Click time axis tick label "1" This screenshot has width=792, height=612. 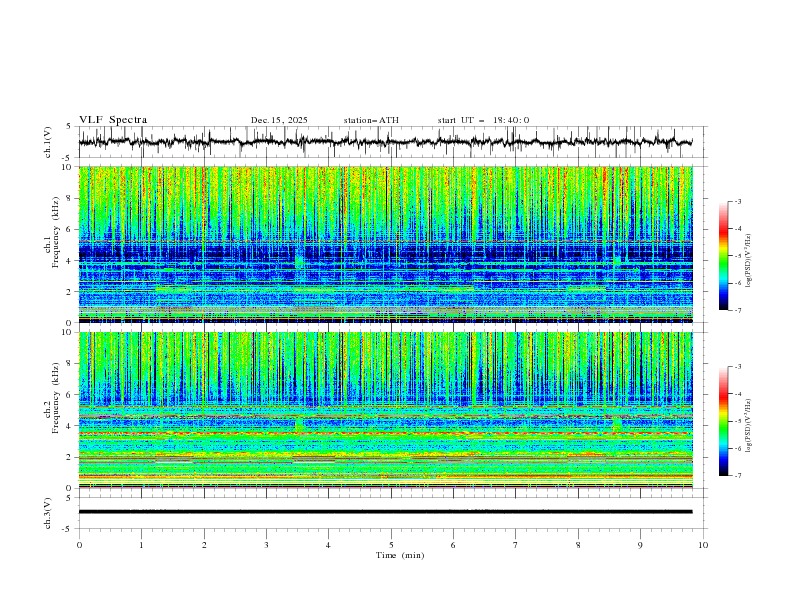pyautogui.click(x=141, y=545)
